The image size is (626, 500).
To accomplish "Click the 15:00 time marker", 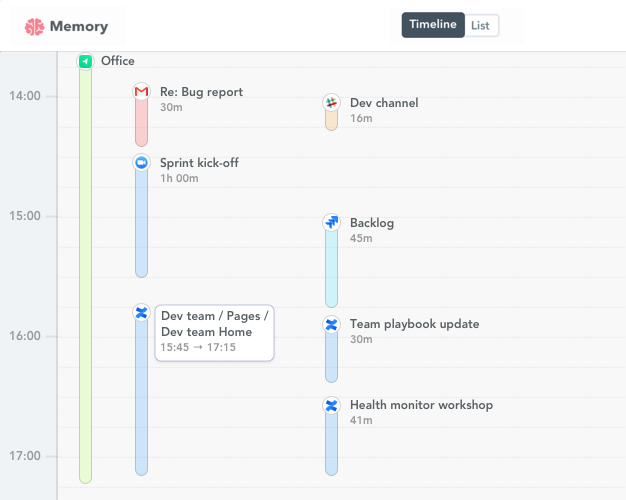I will coord(26,216).
